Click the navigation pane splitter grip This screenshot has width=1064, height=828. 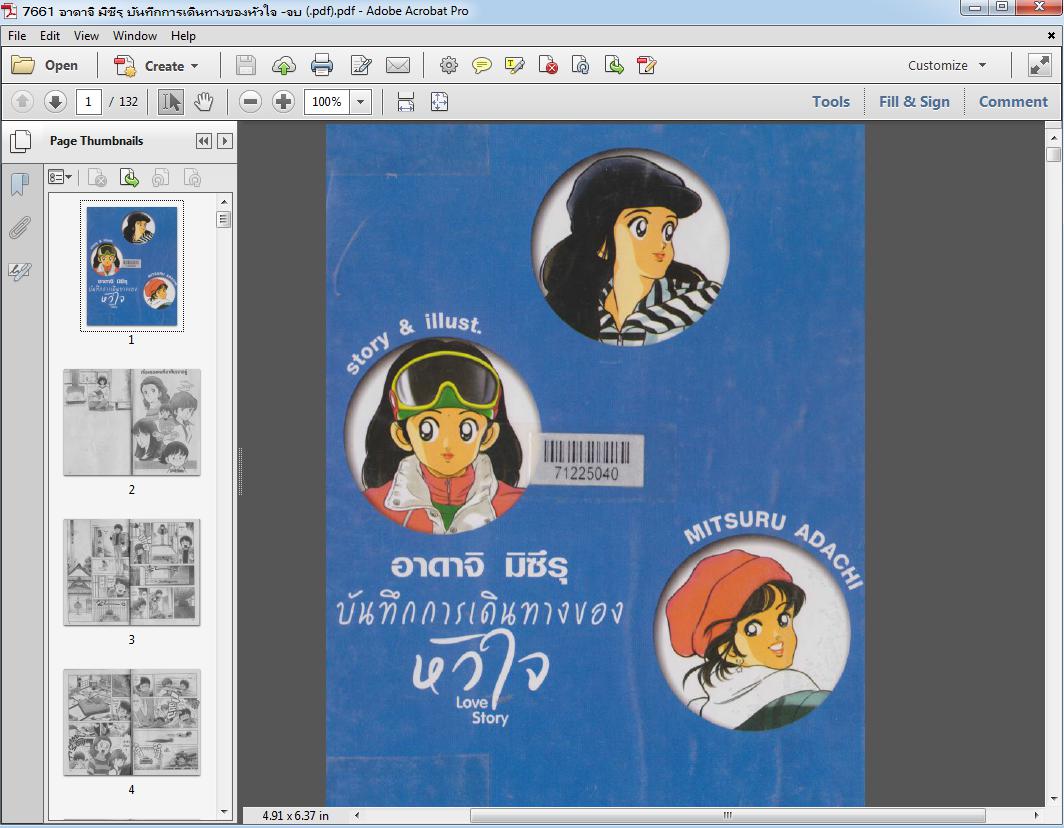240,471
